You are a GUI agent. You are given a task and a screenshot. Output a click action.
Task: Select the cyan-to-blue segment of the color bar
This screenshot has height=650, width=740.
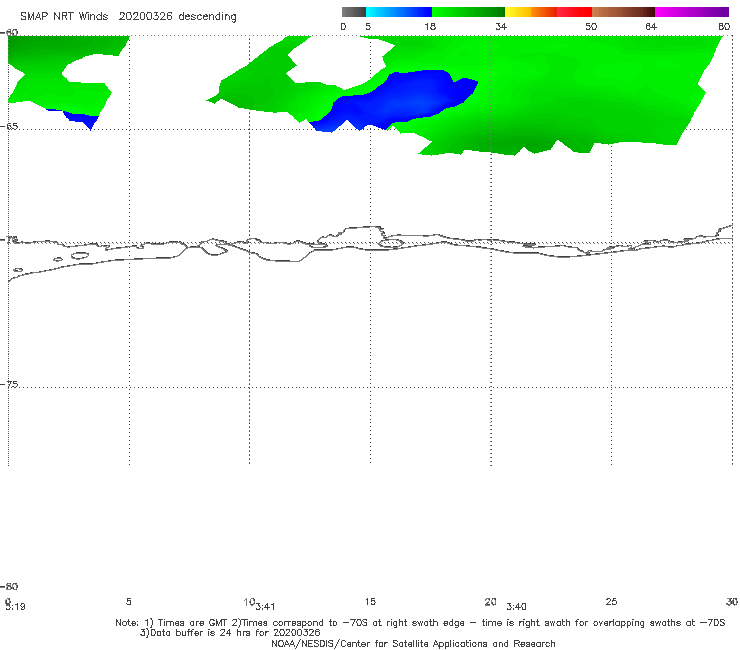click(x=399, y=12)
